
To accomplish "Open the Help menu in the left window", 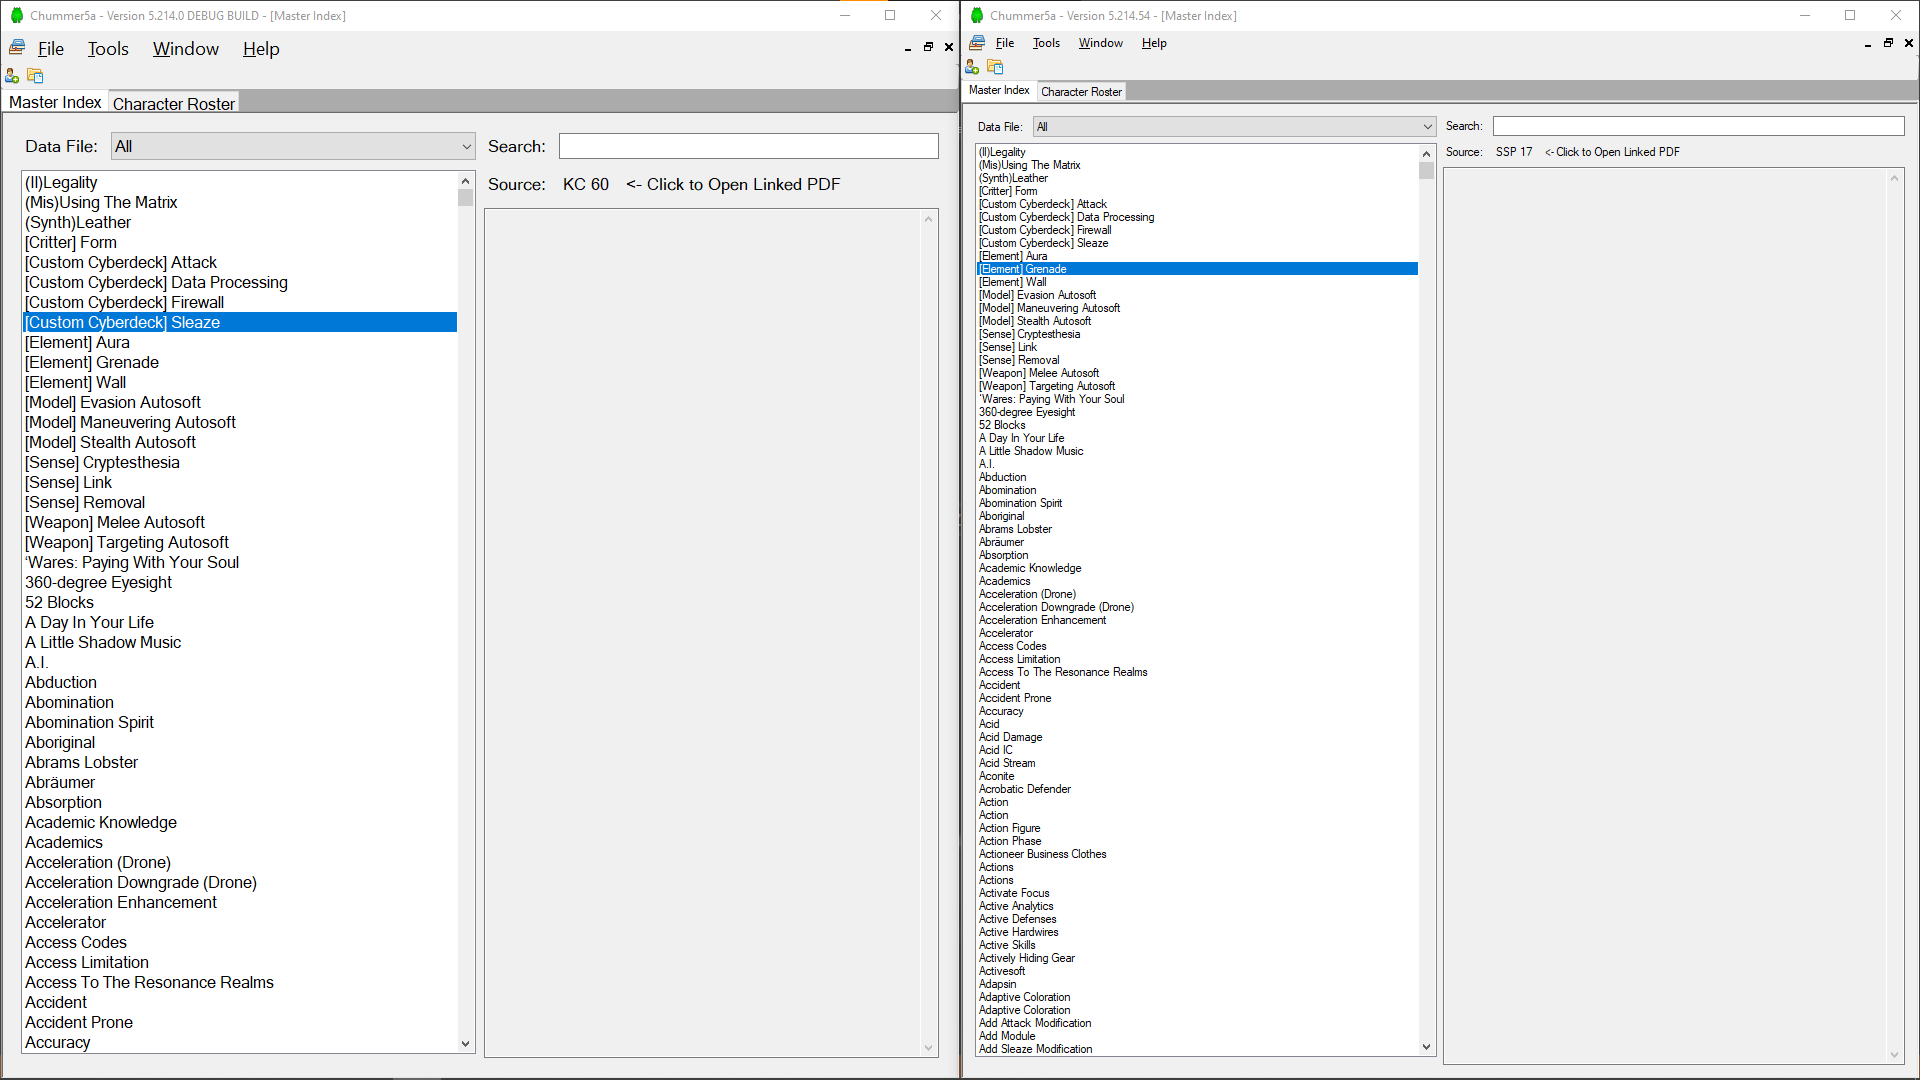I will tap(260, 49).
